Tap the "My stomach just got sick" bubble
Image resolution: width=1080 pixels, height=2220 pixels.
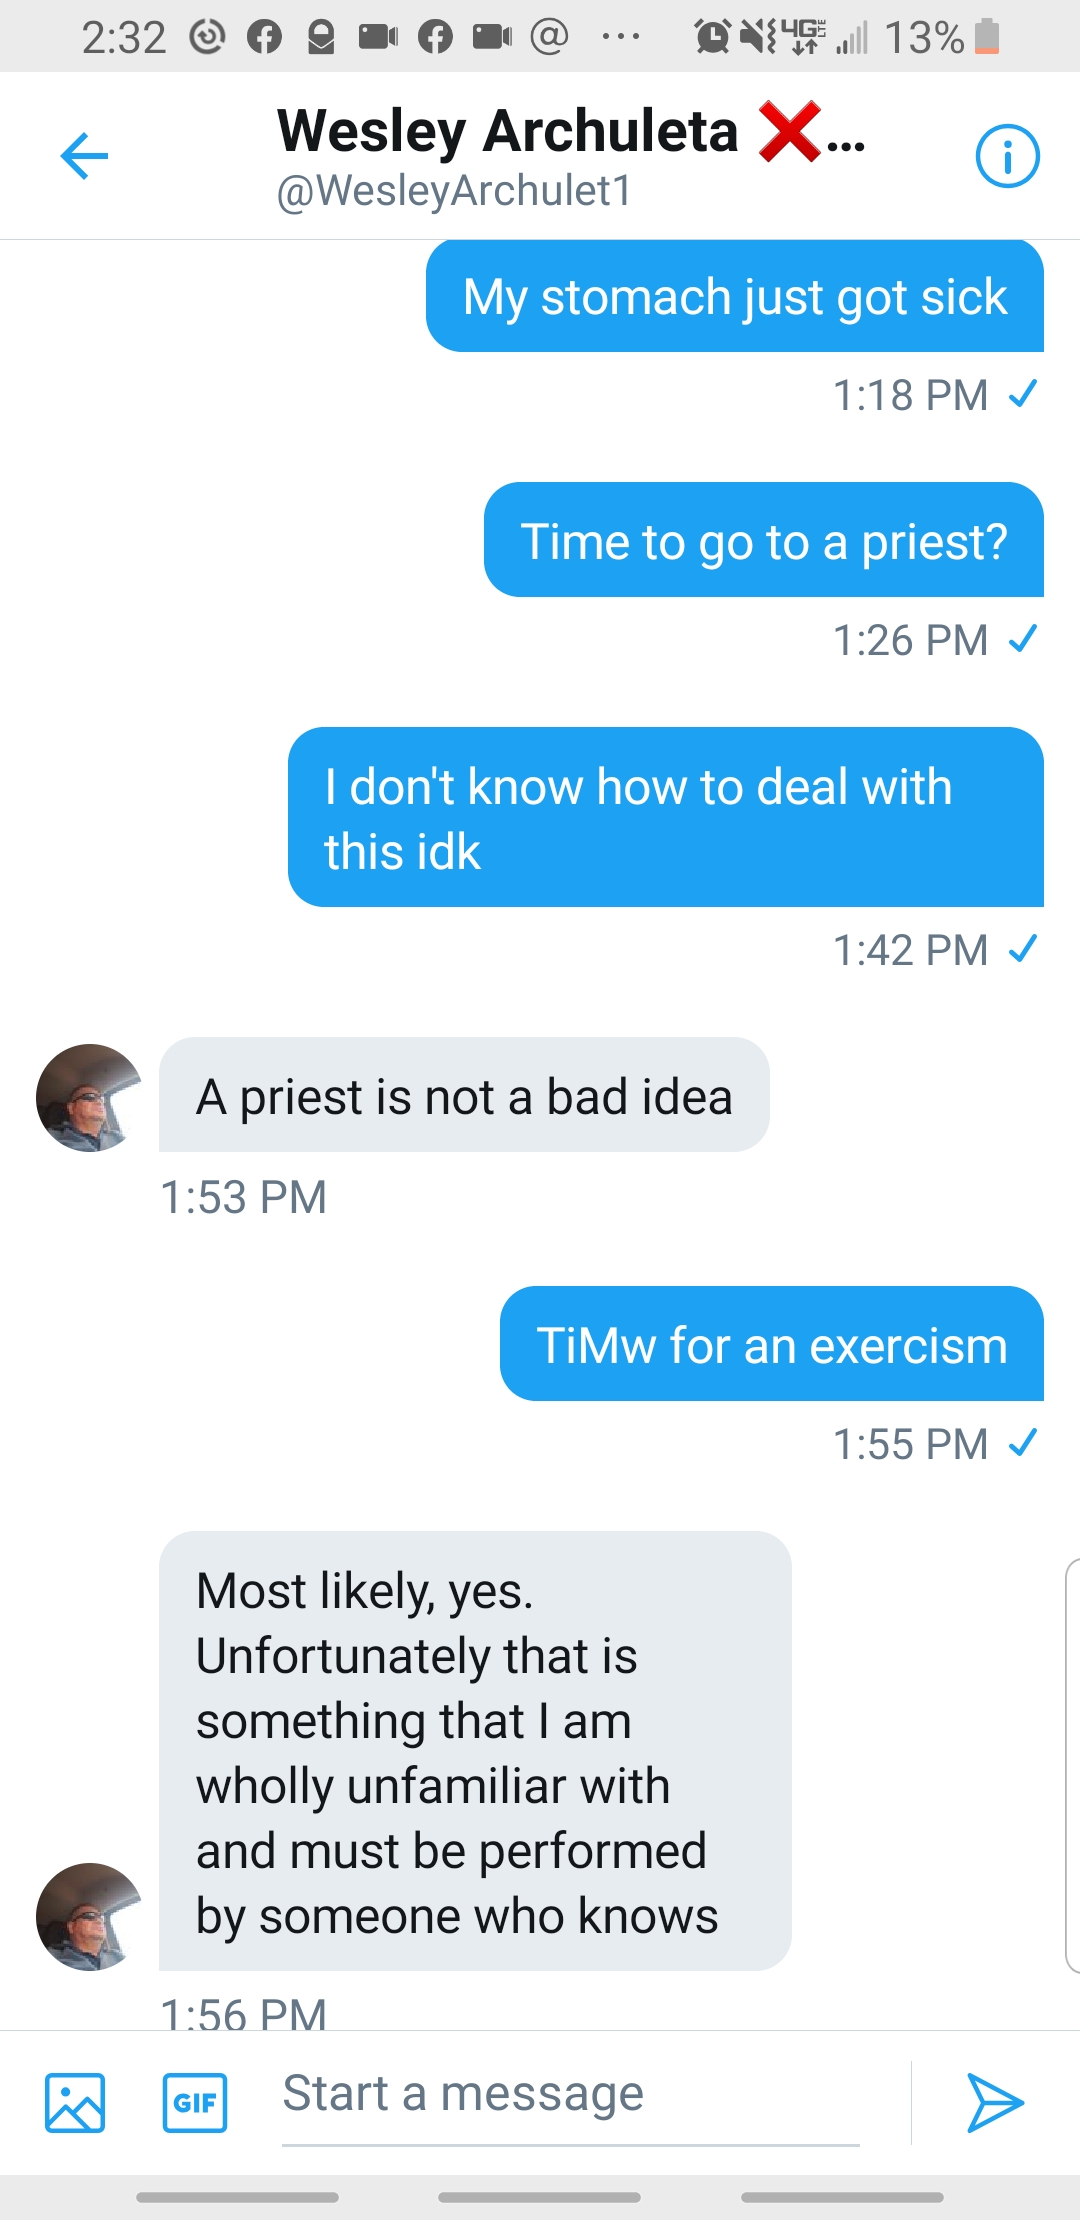coord(735,297)
